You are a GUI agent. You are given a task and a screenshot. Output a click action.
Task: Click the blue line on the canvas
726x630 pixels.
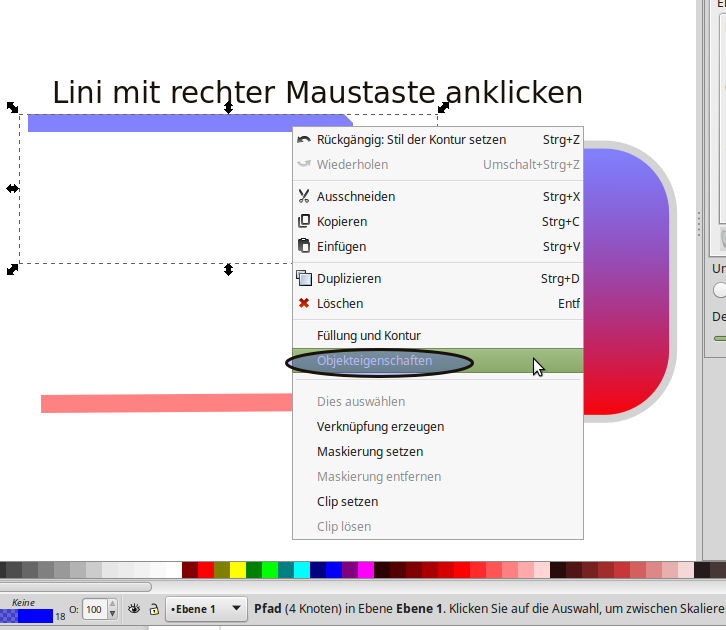pyautogui.click(x=190, y=123)
